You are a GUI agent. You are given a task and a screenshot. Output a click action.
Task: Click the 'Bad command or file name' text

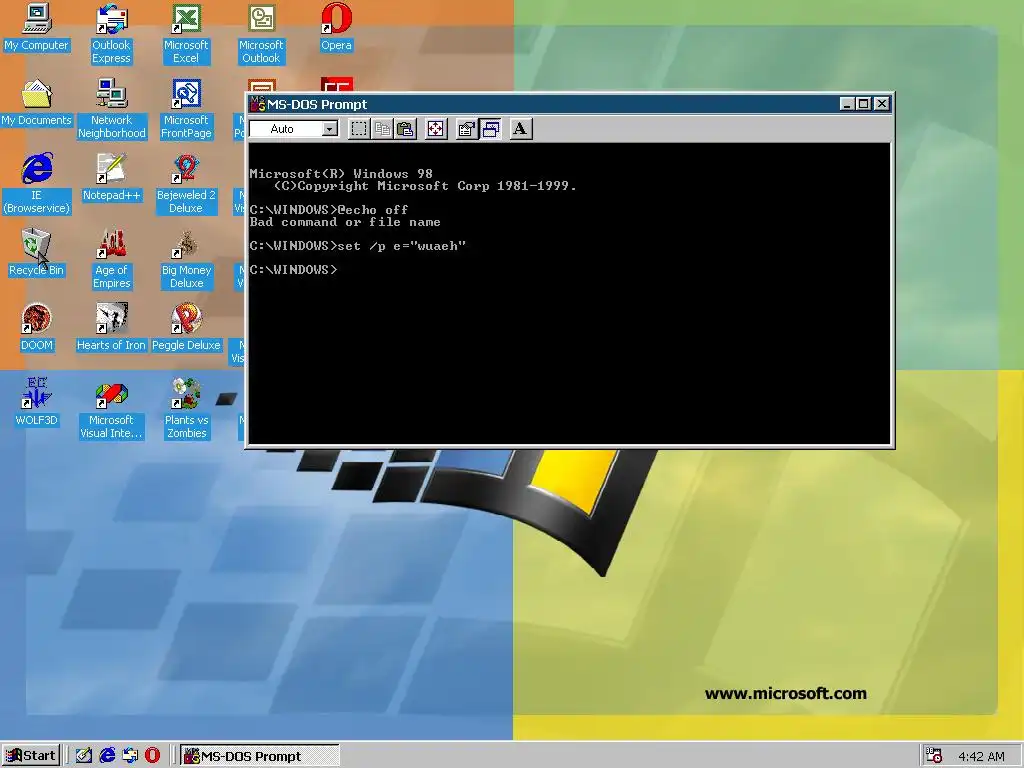[345, 222]
